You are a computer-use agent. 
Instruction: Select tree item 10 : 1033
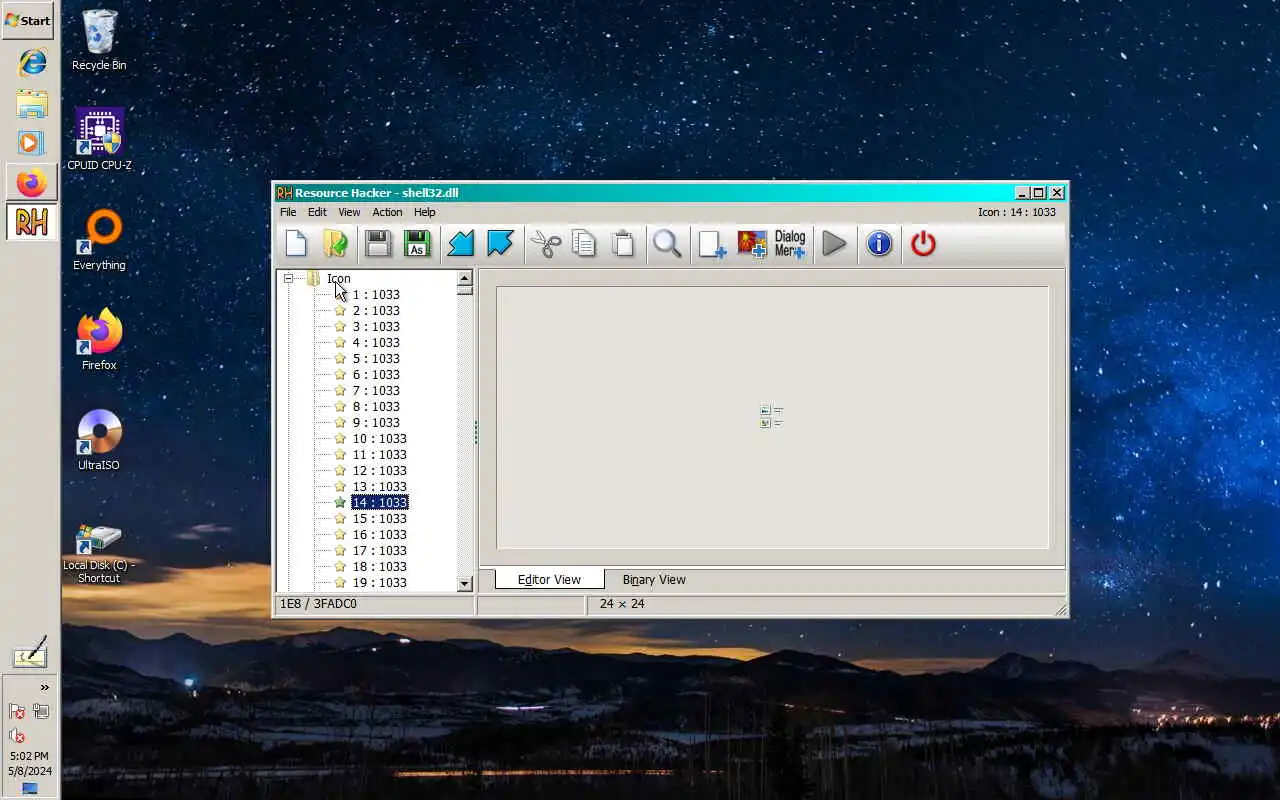coord(379,439)
